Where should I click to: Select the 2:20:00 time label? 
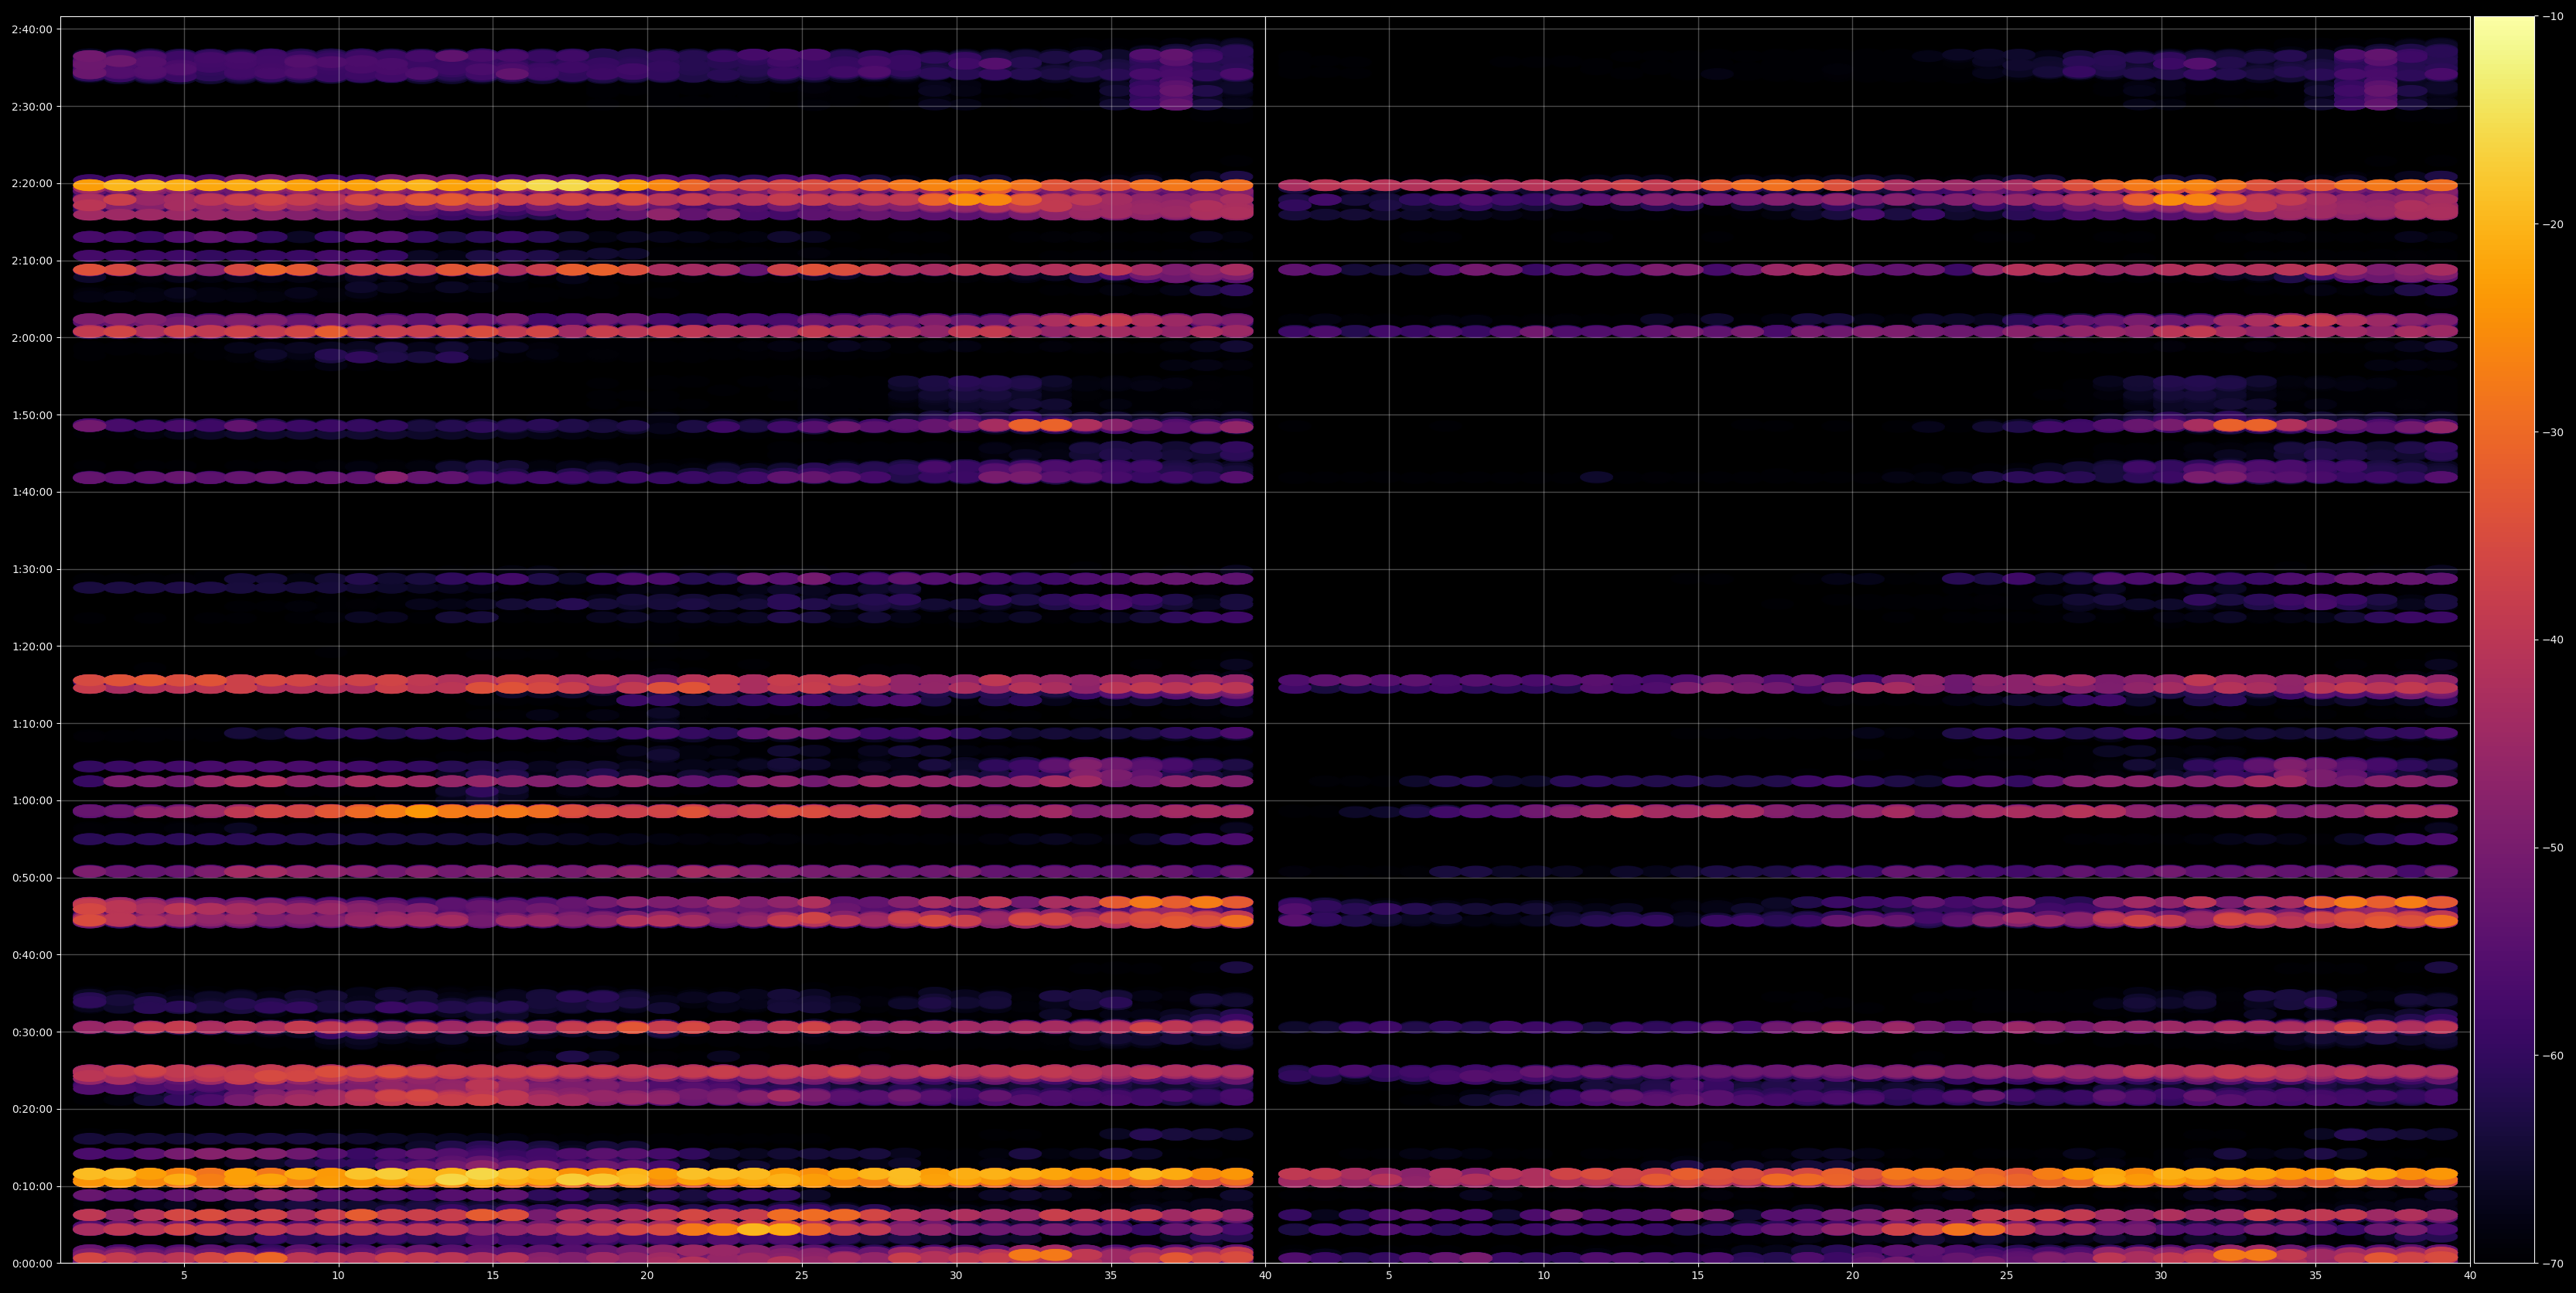click(32, 183)
